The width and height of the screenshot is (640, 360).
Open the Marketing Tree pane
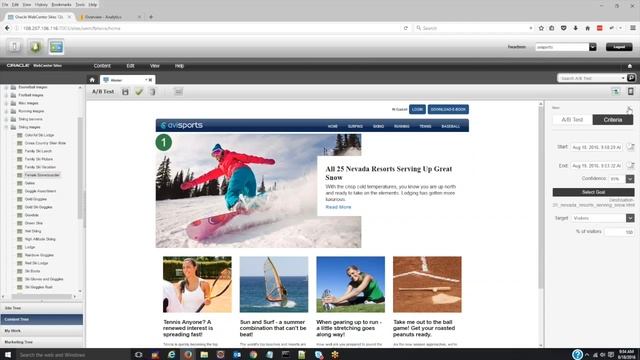click(42, 342)
